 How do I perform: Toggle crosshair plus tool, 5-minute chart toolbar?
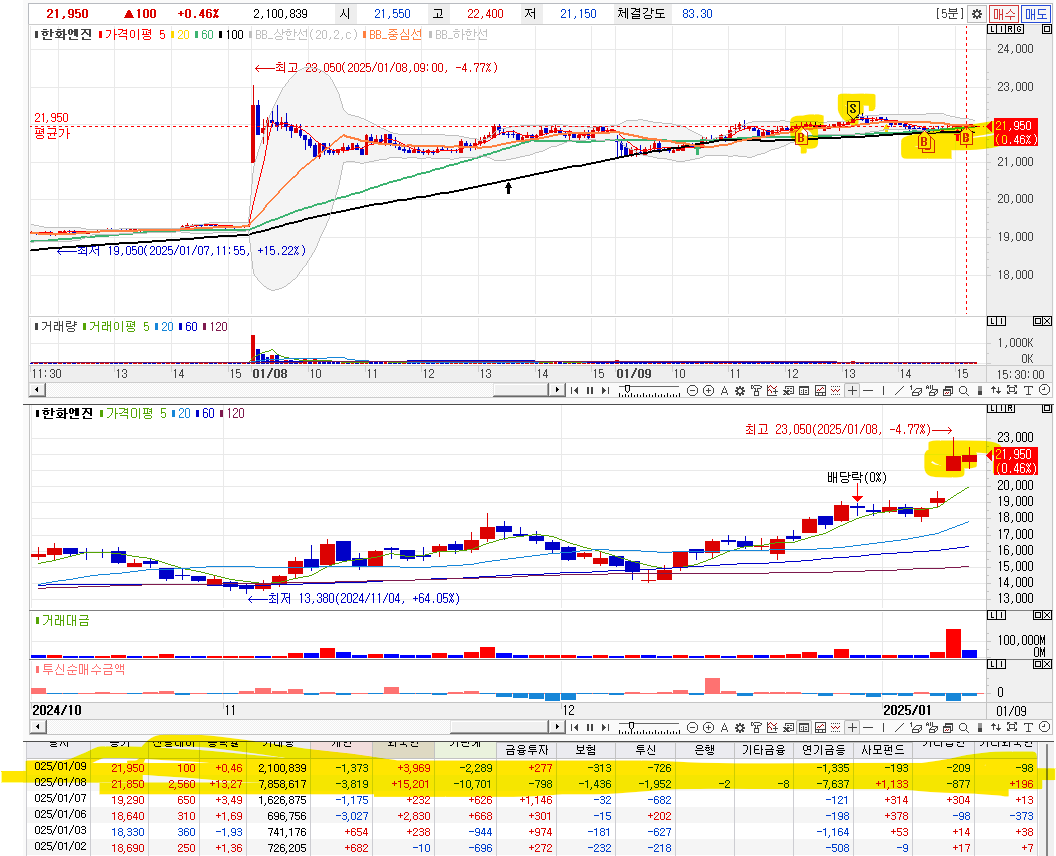tap(853, 391)
